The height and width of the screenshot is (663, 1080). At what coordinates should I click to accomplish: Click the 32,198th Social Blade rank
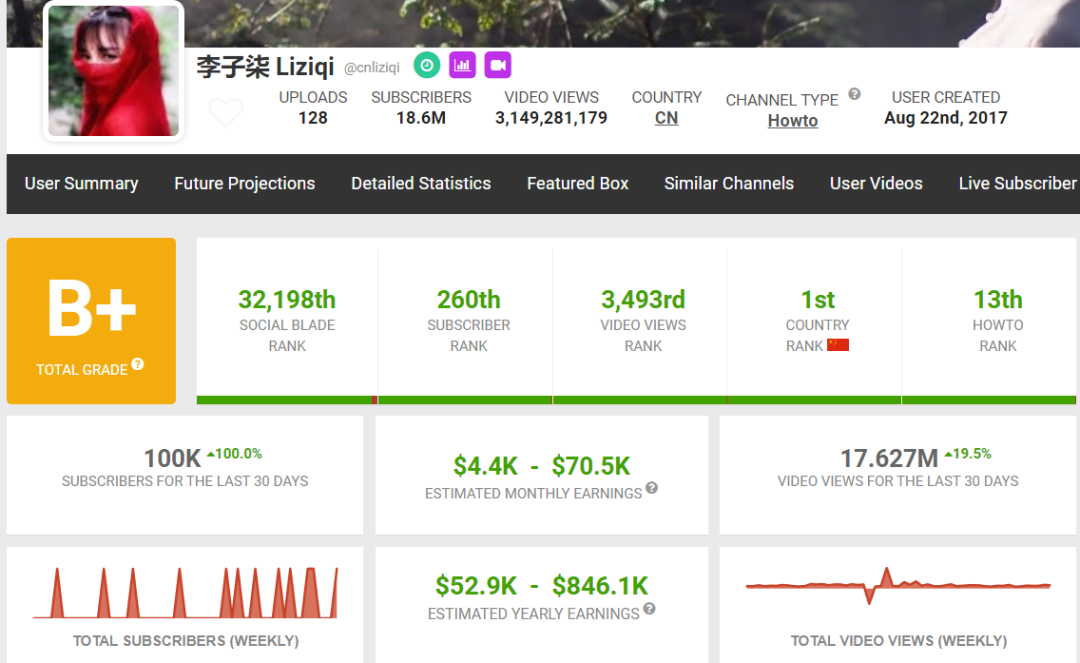point(287,300)
